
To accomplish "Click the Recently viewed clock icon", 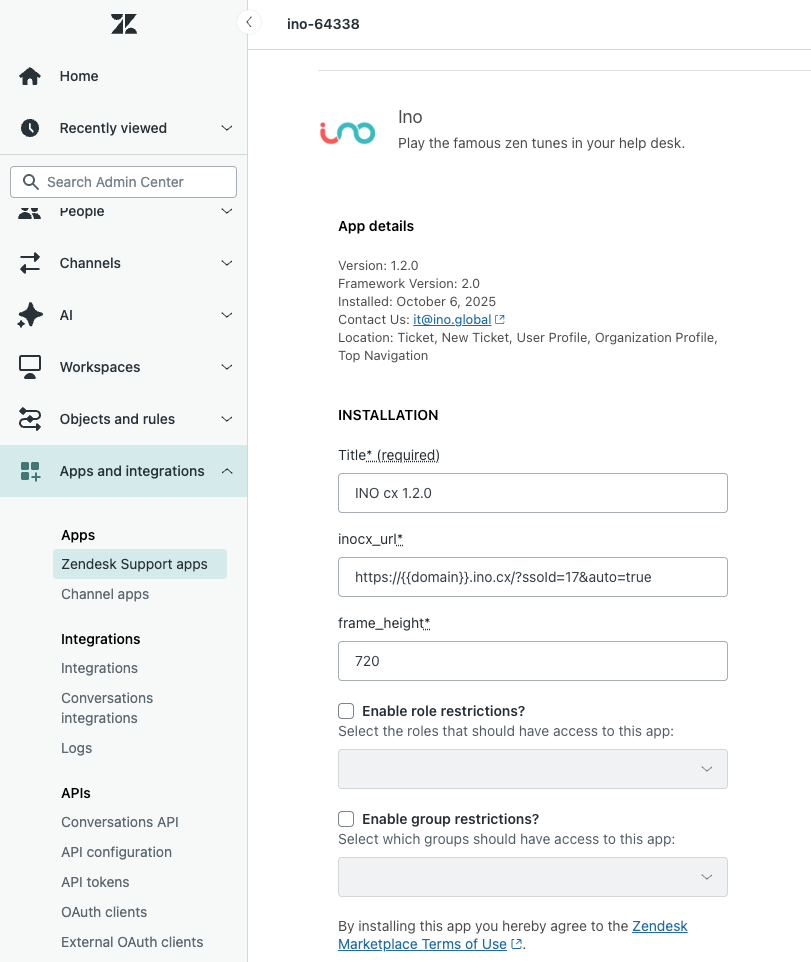I will pyautogui.click(x=30, y=128).
